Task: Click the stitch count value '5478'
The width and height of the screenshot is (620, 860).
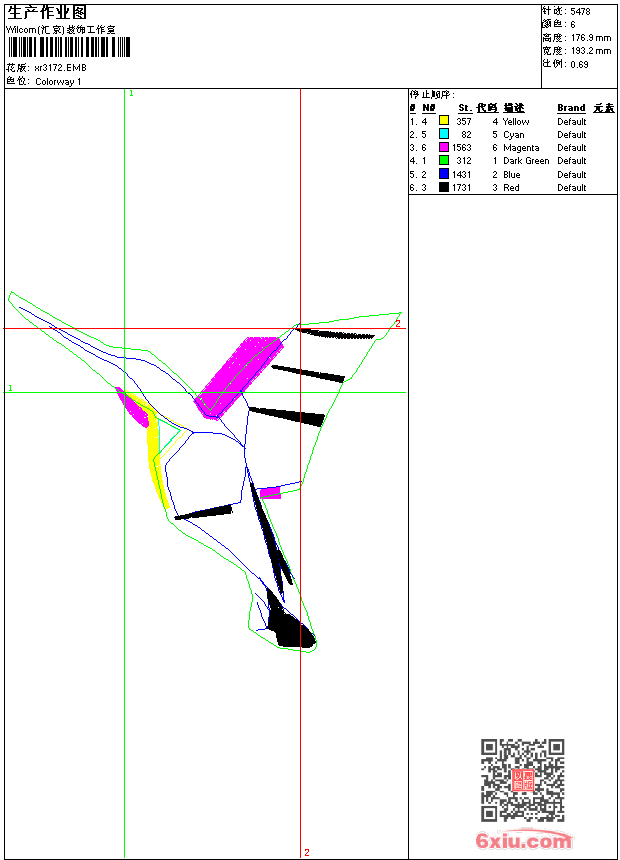Action: click(580, 12)
